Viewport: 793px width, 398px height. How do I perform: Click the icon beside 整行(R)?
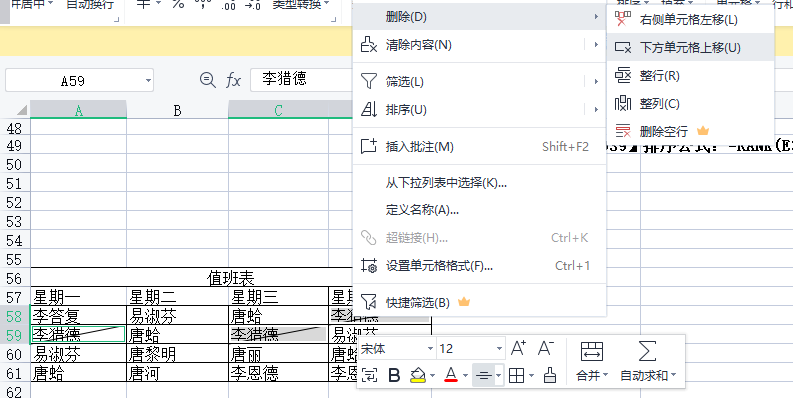pos(623,75)
